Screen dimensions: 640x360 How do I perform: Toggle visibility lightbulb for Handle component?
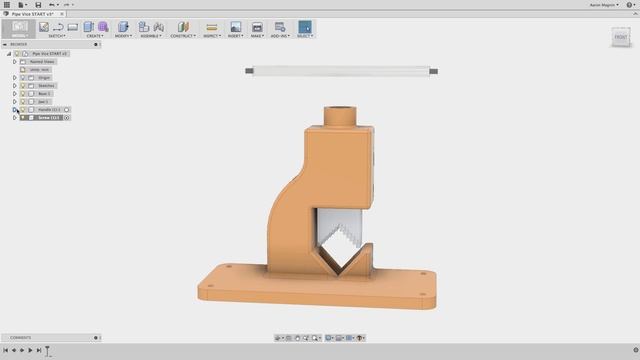tap(23, 110)
